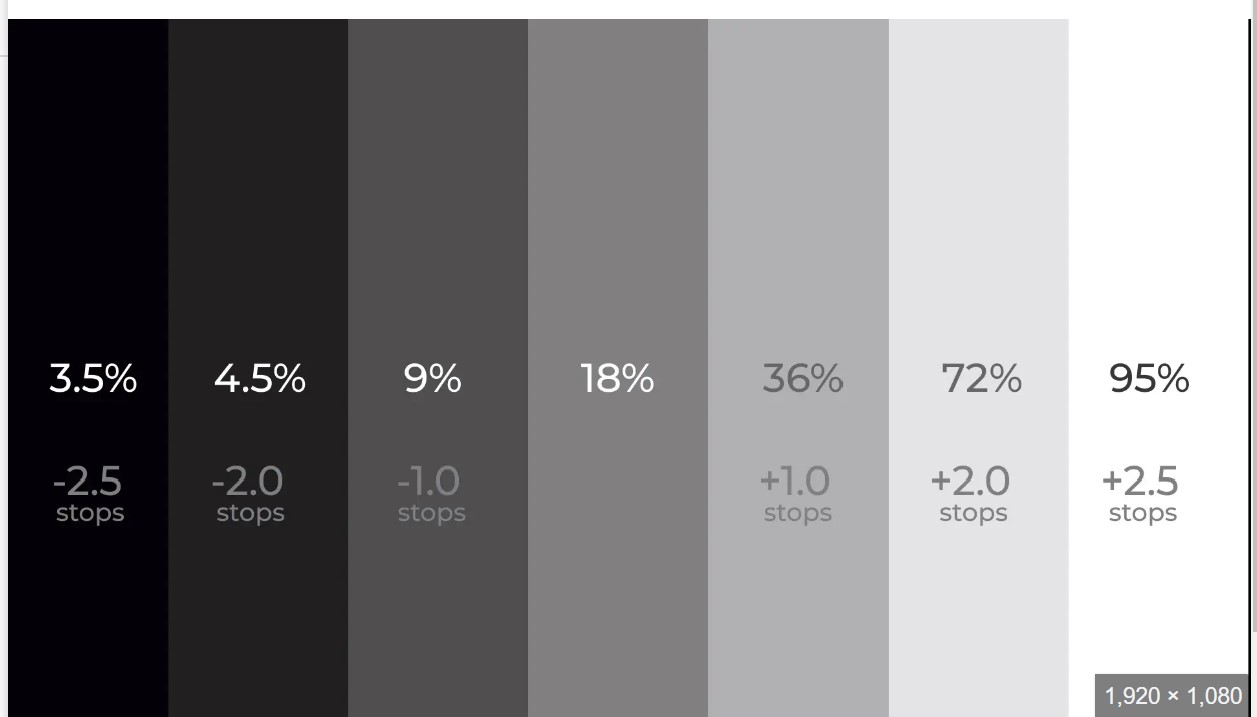Select the 36% light gray swatch
1257x717 pixels.
[x=798, y=200]
